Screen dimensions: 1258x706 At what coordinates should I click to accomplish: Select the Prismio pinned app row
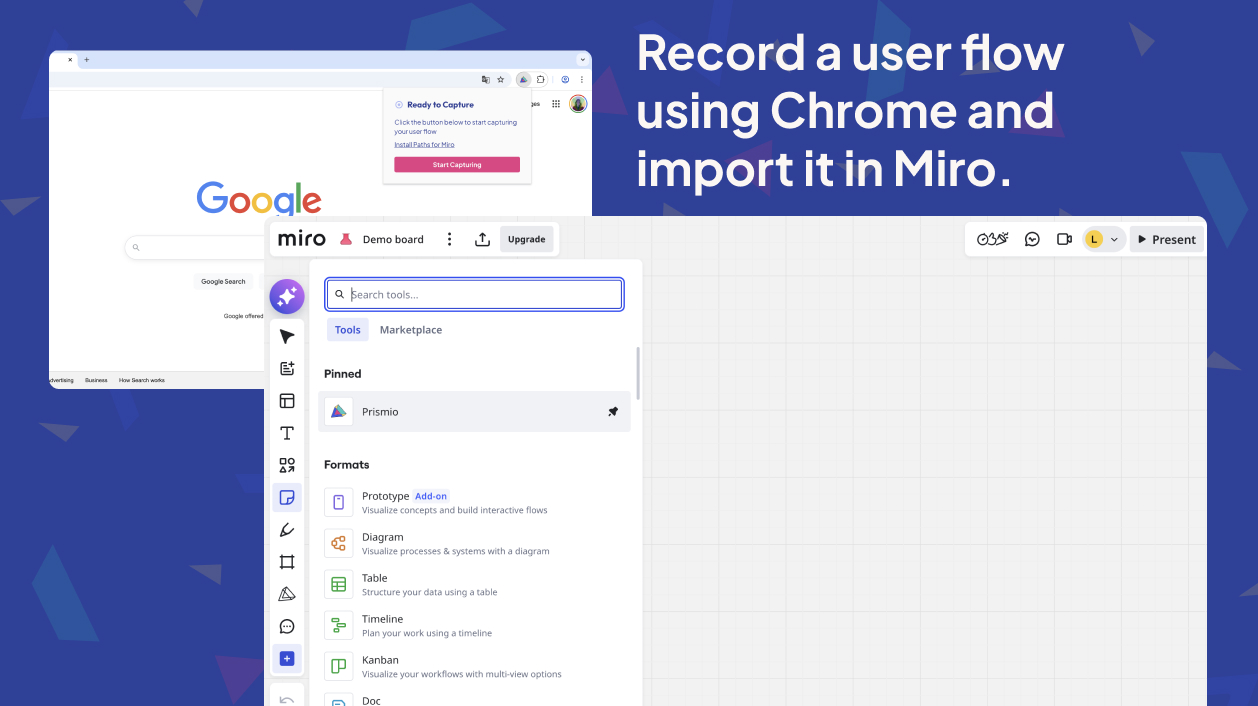[x=474, y=411]
